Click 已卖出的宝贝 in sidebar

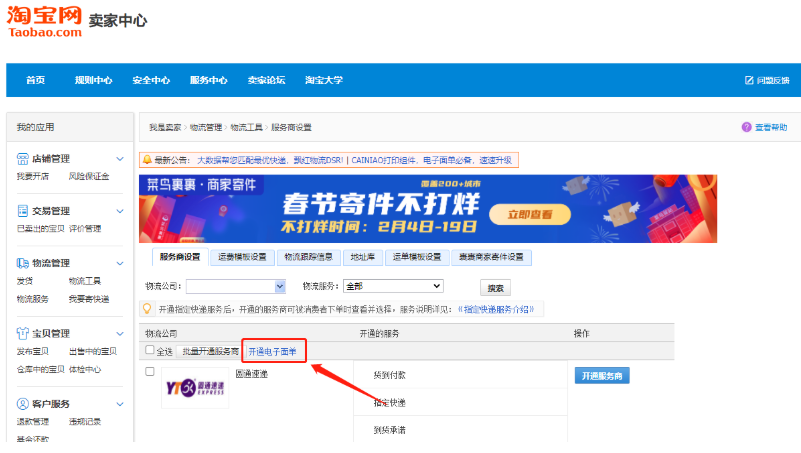point(40,229)
